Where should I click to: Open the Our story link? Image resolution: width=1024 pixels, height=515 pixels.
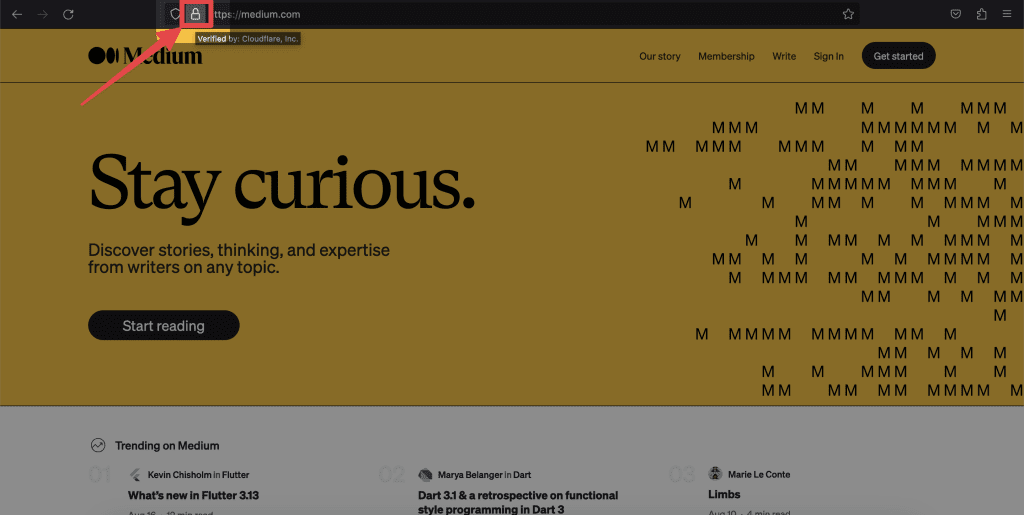660,56
